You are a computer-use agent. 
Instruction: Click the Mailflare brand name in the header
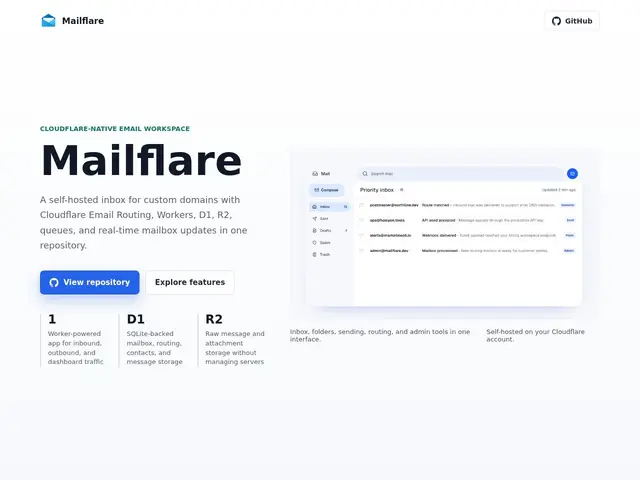coord(83,21)
